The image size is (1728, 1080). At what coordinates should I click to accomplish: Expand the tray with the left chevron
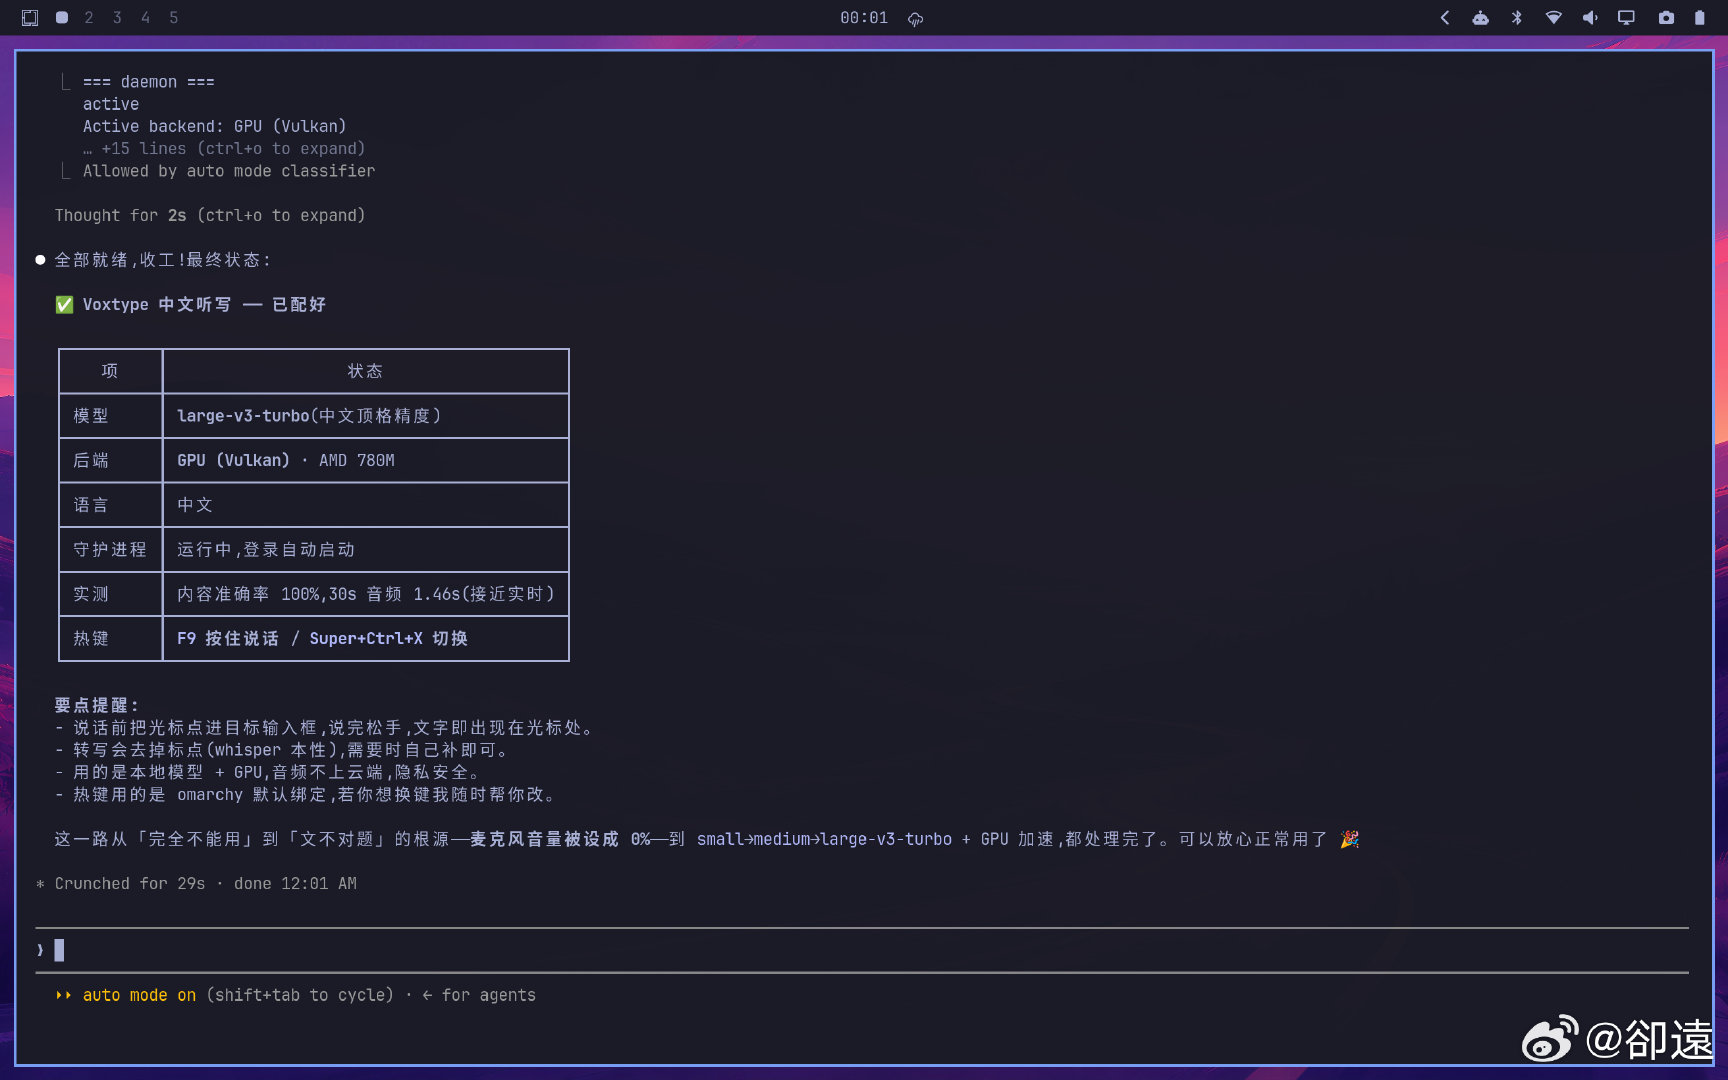pyautogui.click(x=1445, y=18)
